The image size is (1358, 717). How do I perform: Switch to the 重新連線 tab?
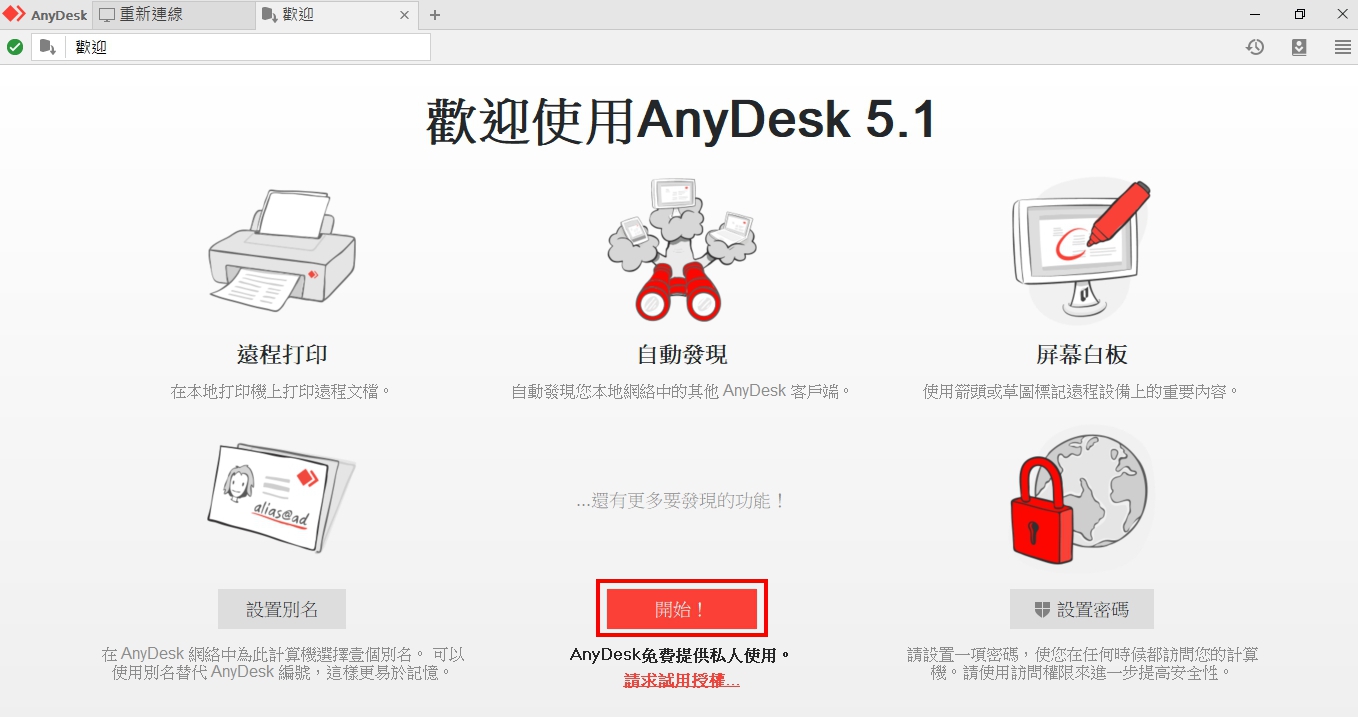point(172,15)
